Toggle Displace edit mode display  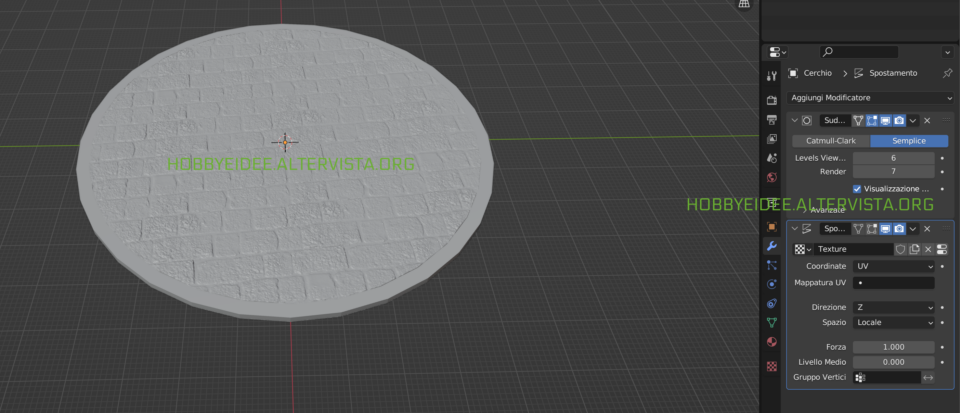(x=872, y=229)
